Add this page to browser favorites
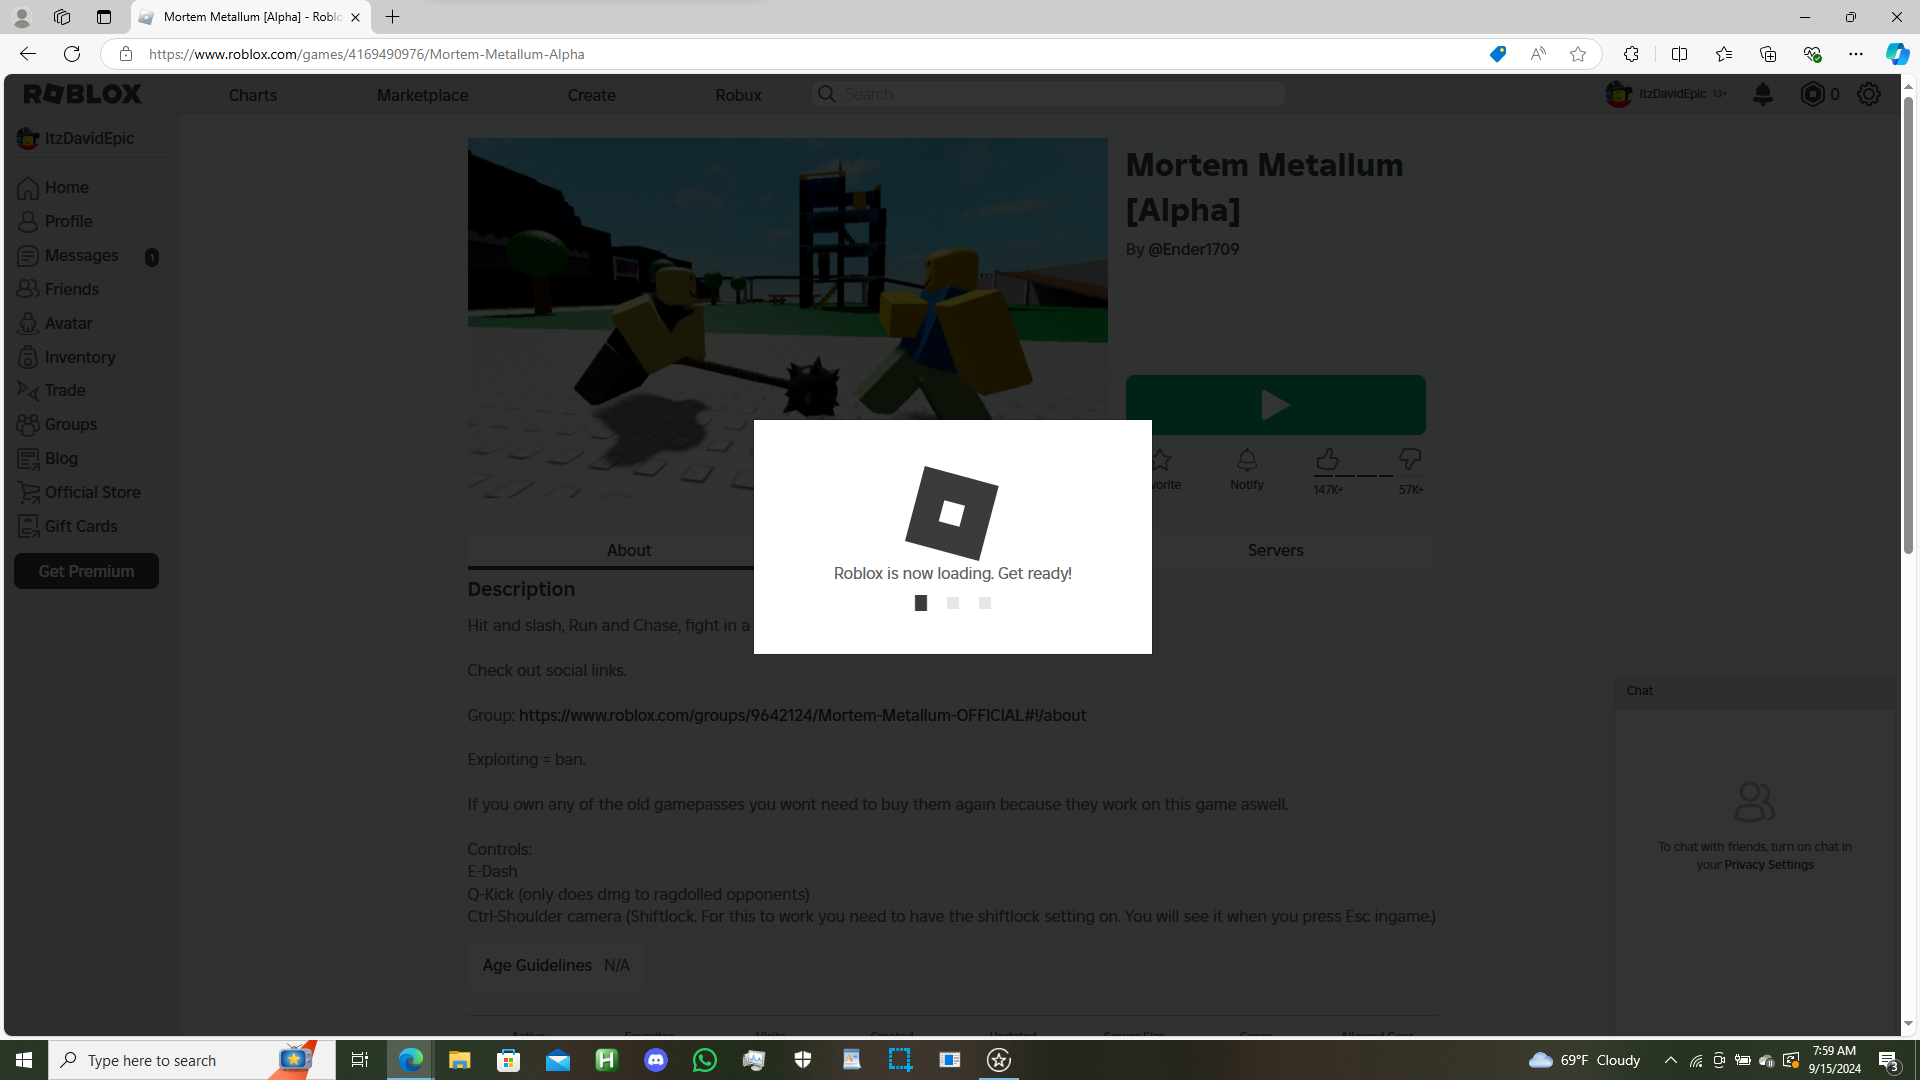The height and width of the screenshot is (1080, 1920). point(1578,54)
